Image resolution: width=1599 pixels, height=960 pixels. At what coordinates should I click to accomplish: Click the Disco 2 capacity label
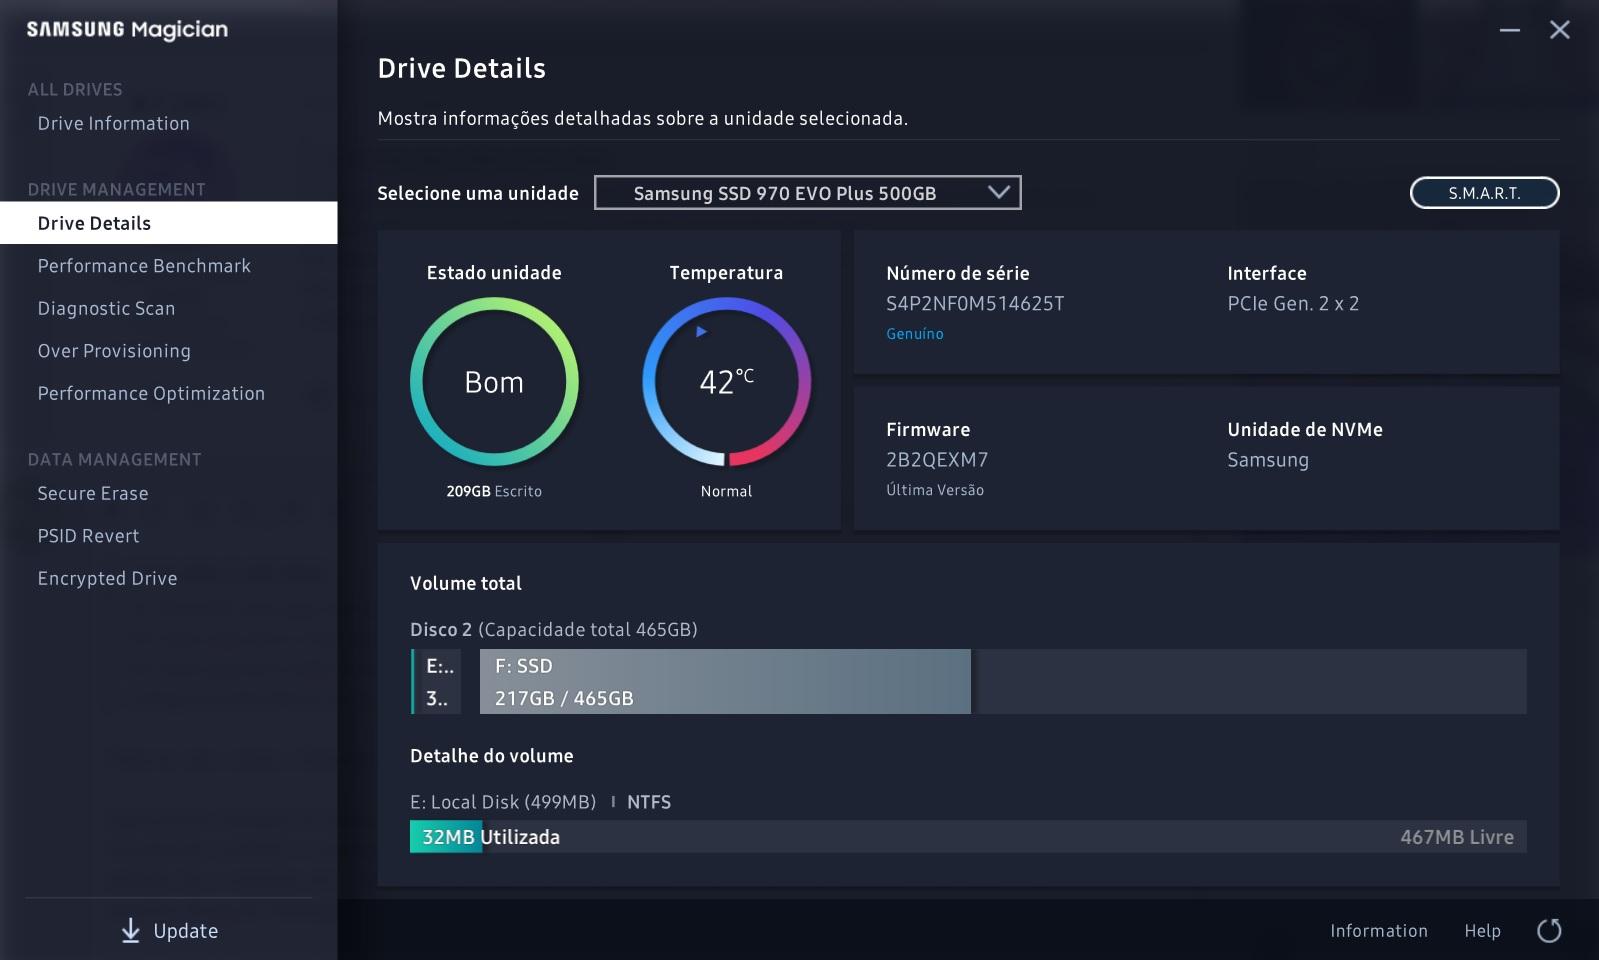(554, 630)
